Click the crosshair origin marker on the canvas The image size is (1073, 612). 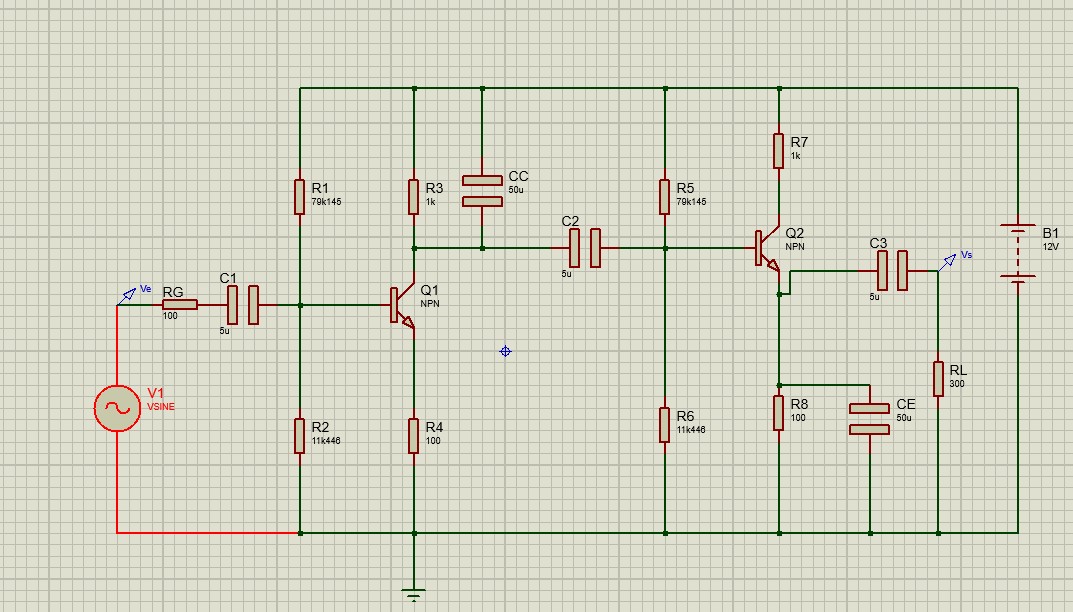point(504,351)
